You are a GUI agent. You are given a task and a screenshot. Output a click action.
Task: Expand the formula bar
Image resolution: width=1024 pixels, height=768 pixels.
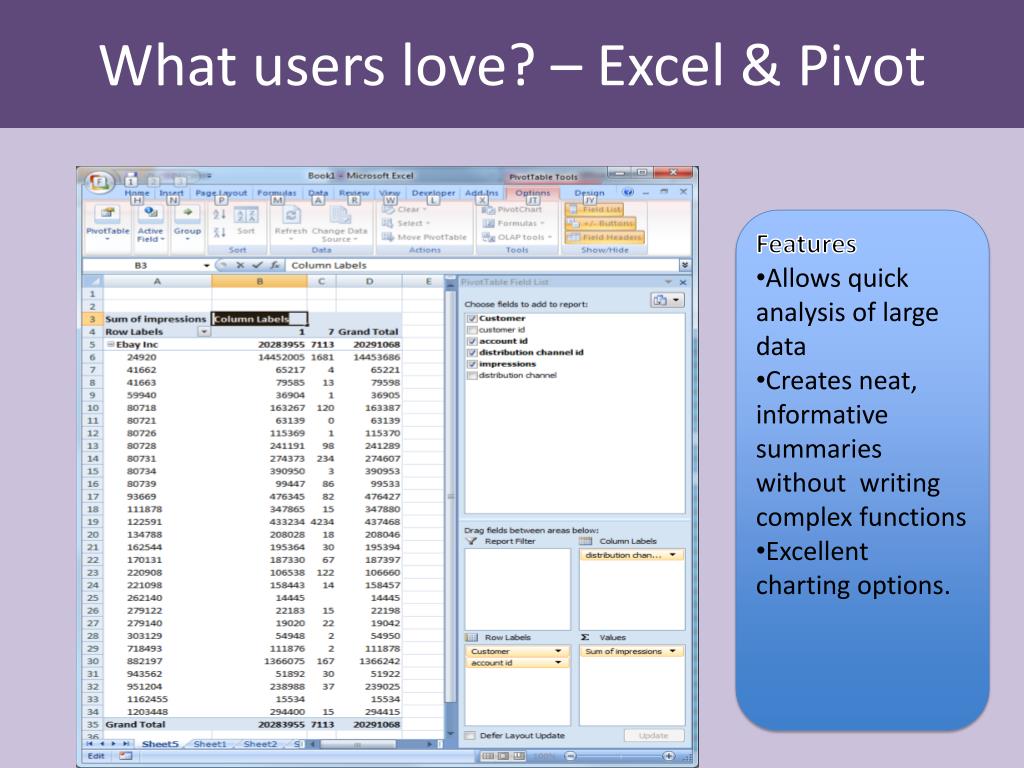click(684, 265)
